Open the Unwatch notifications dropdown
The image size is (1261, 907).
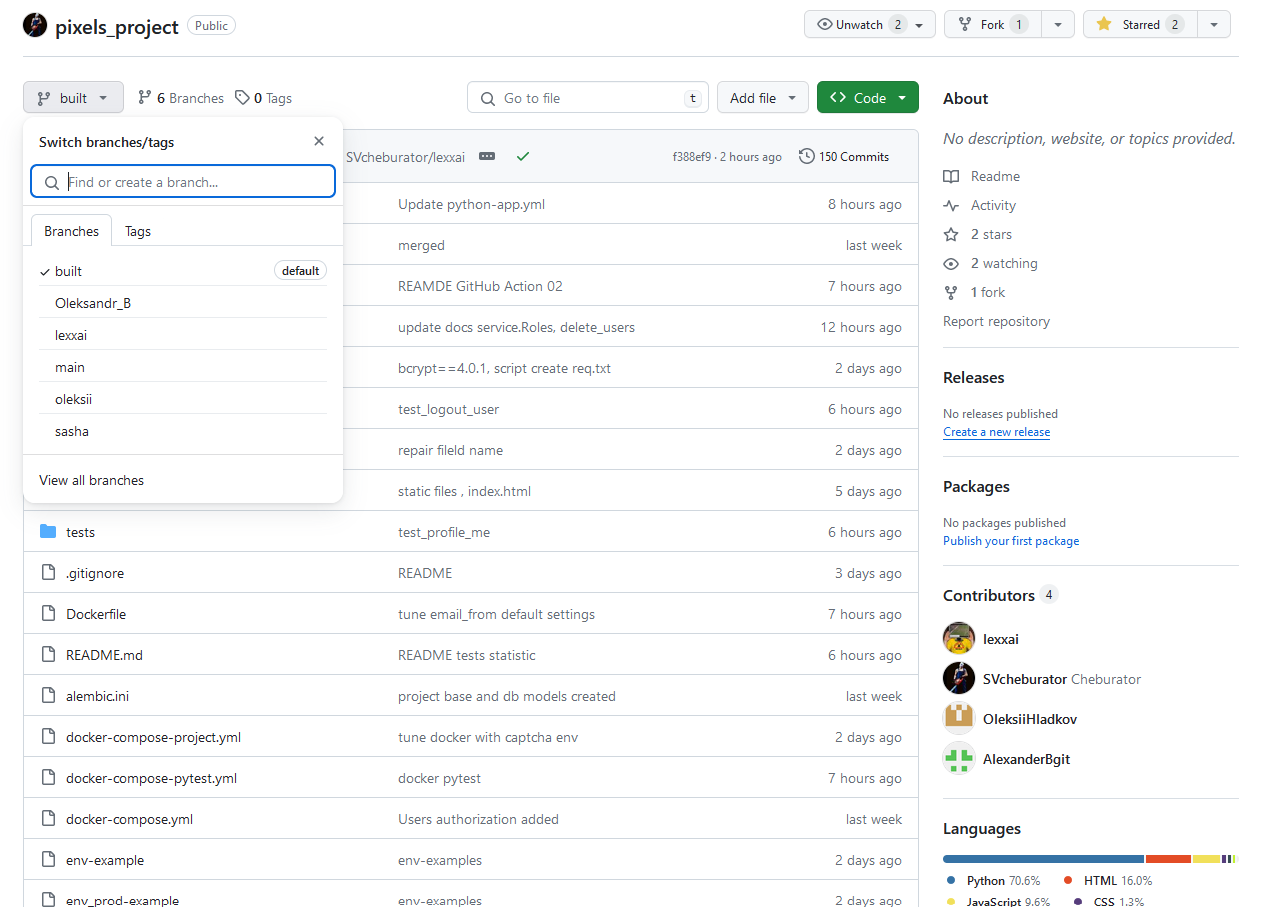(x=870, y=24)
